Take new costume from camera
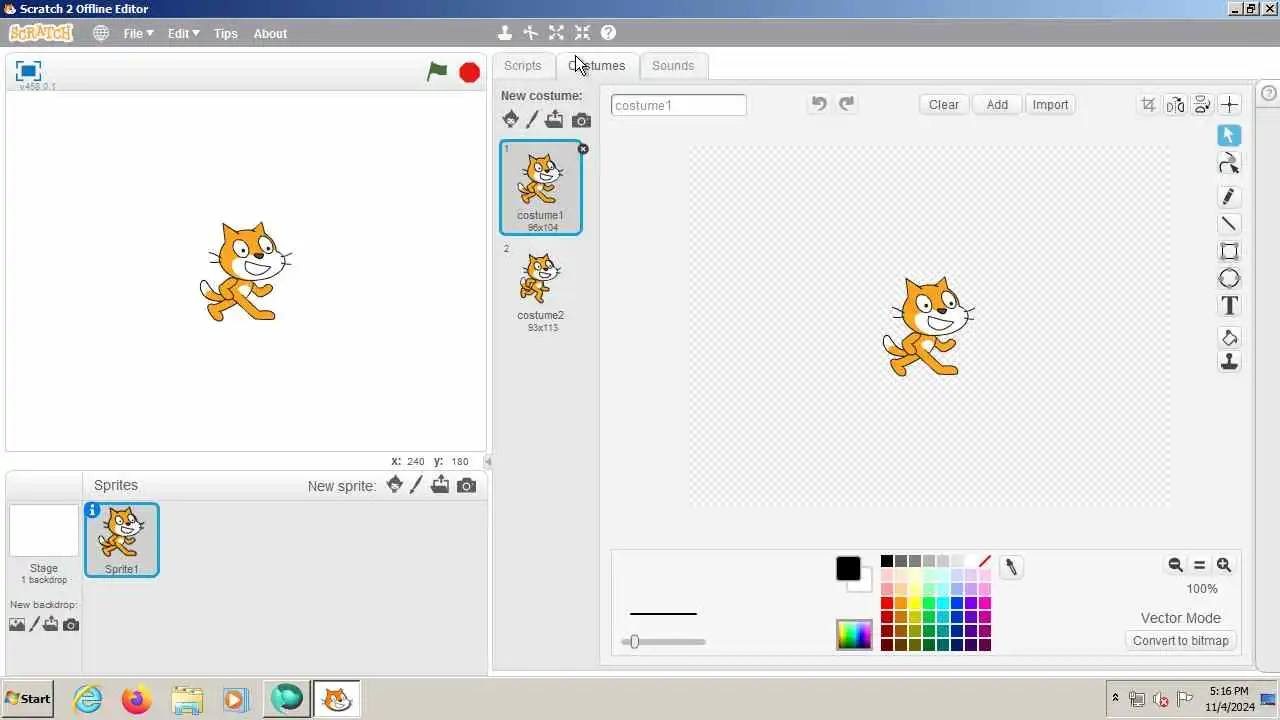Image resolution: width=1280 pixels, height=720 pixels. point(581,121)
